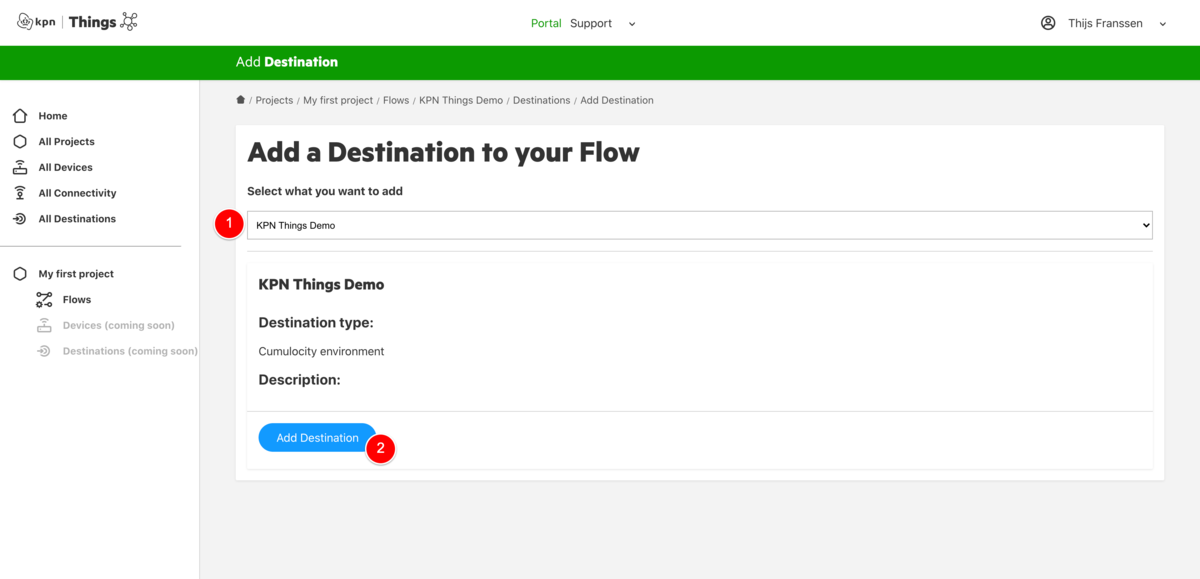1200x579 pixels.
Task: Go to Home in the sidebar
Action: click(53, 116)
